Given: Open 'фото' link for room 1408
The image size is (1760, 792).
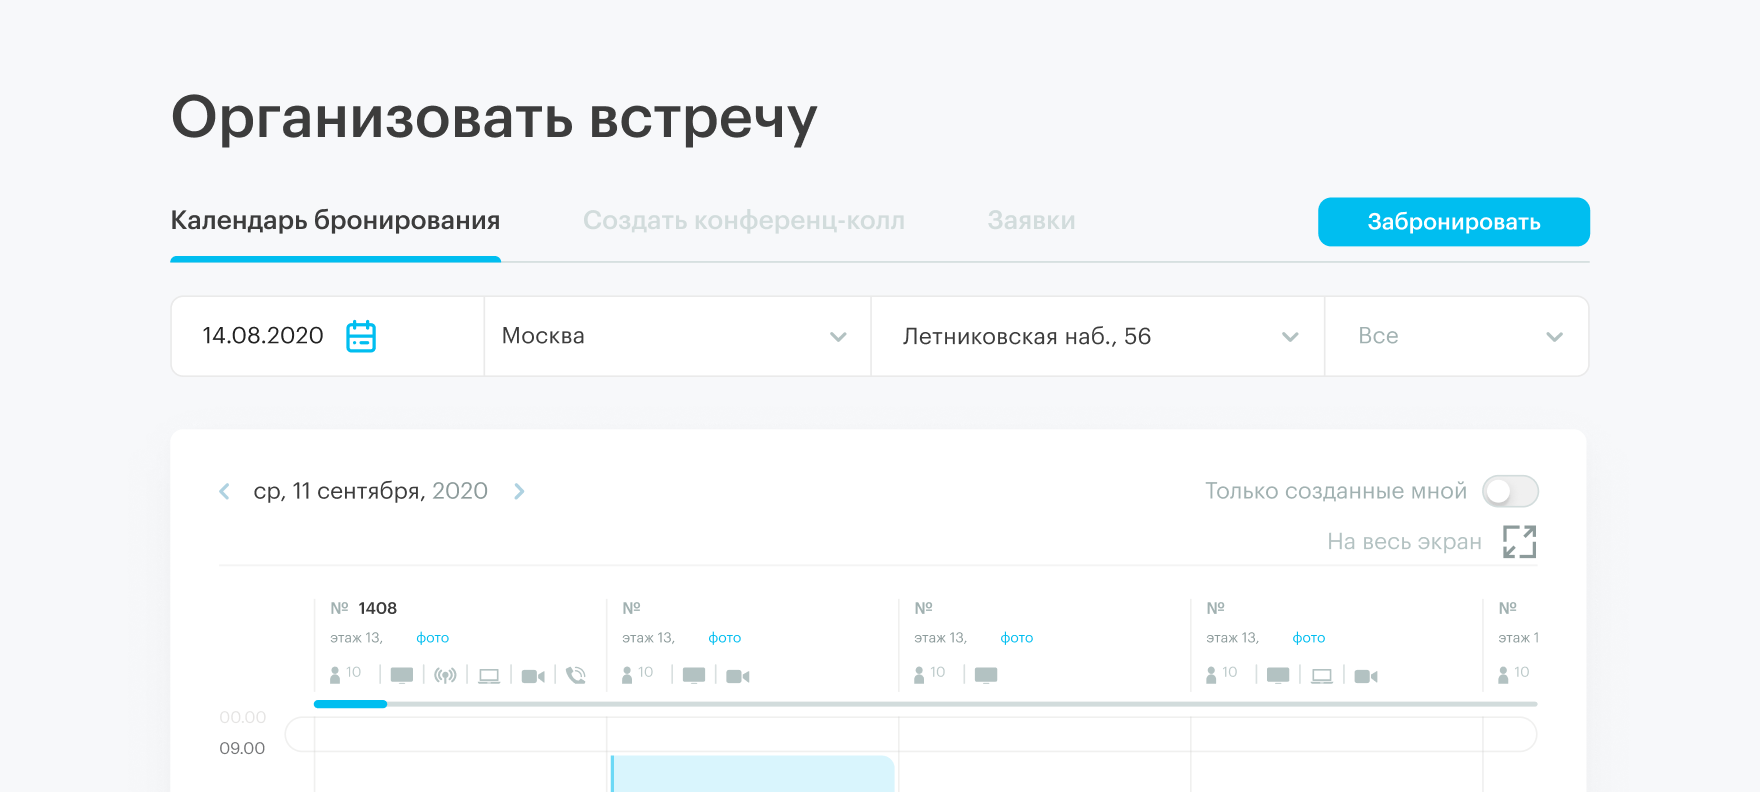Looking at the screenshot, I should pyautogui.click(x=432, y=638).
